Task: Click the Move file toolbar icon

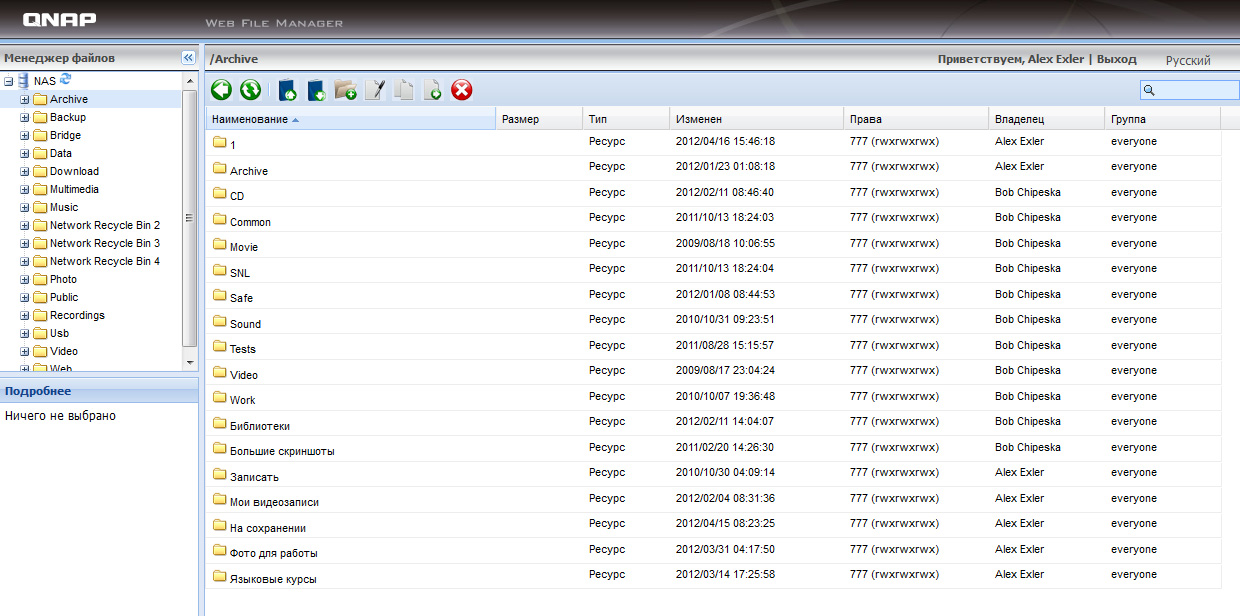Action: (433, 90)
